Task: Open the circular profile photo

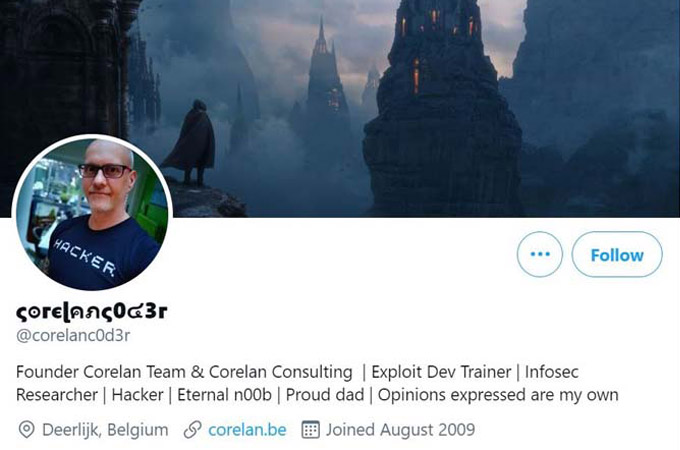Action: [x=92, y=213]
